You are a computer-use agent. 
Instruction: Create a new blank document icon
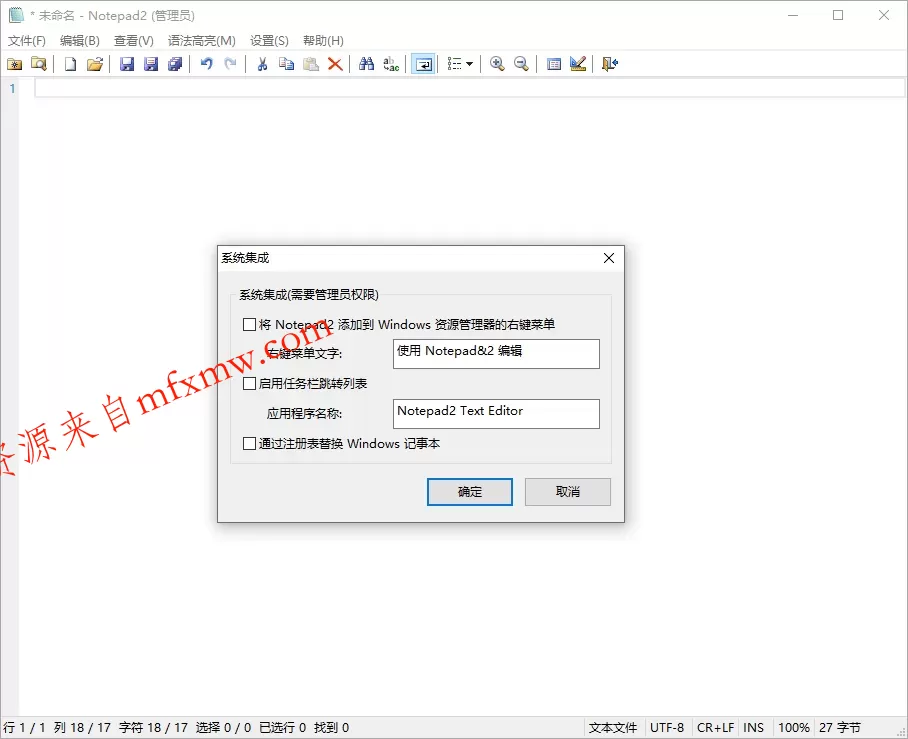click(x=71, y=64)
